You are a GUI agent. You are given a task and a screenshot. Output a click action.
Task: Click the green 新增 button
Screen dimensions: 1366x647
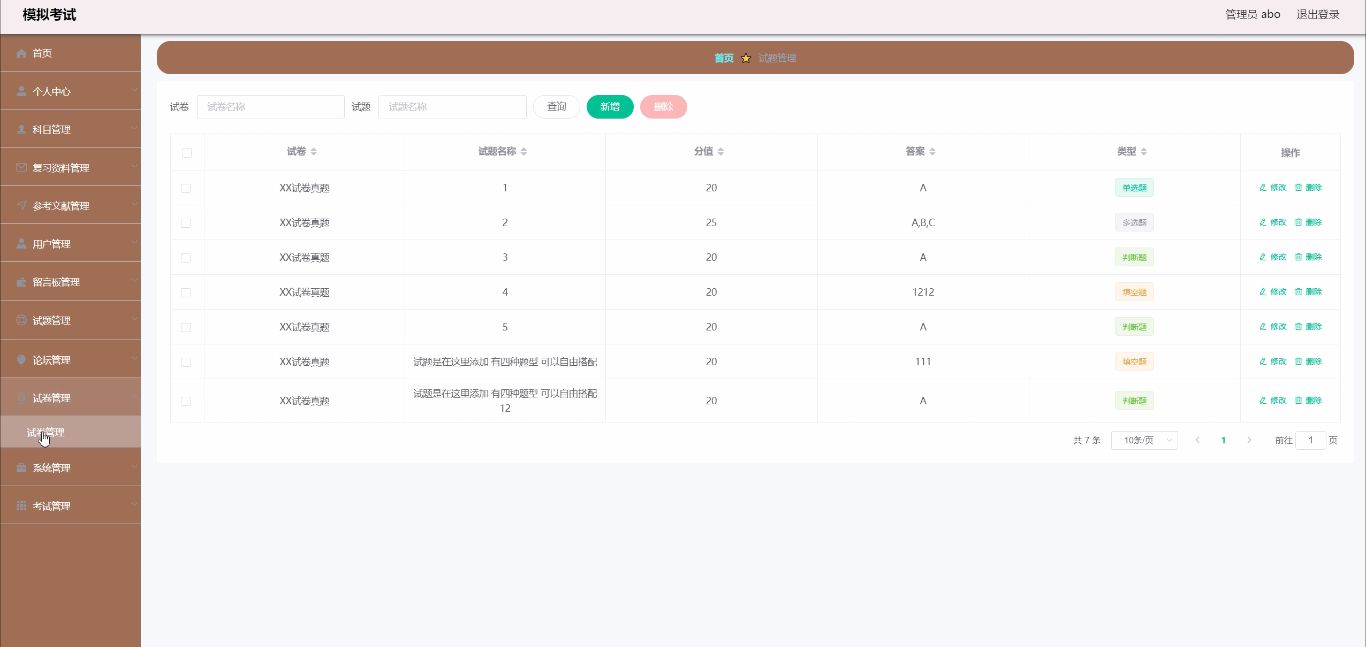pyautogui.click(x=610, y=107)
